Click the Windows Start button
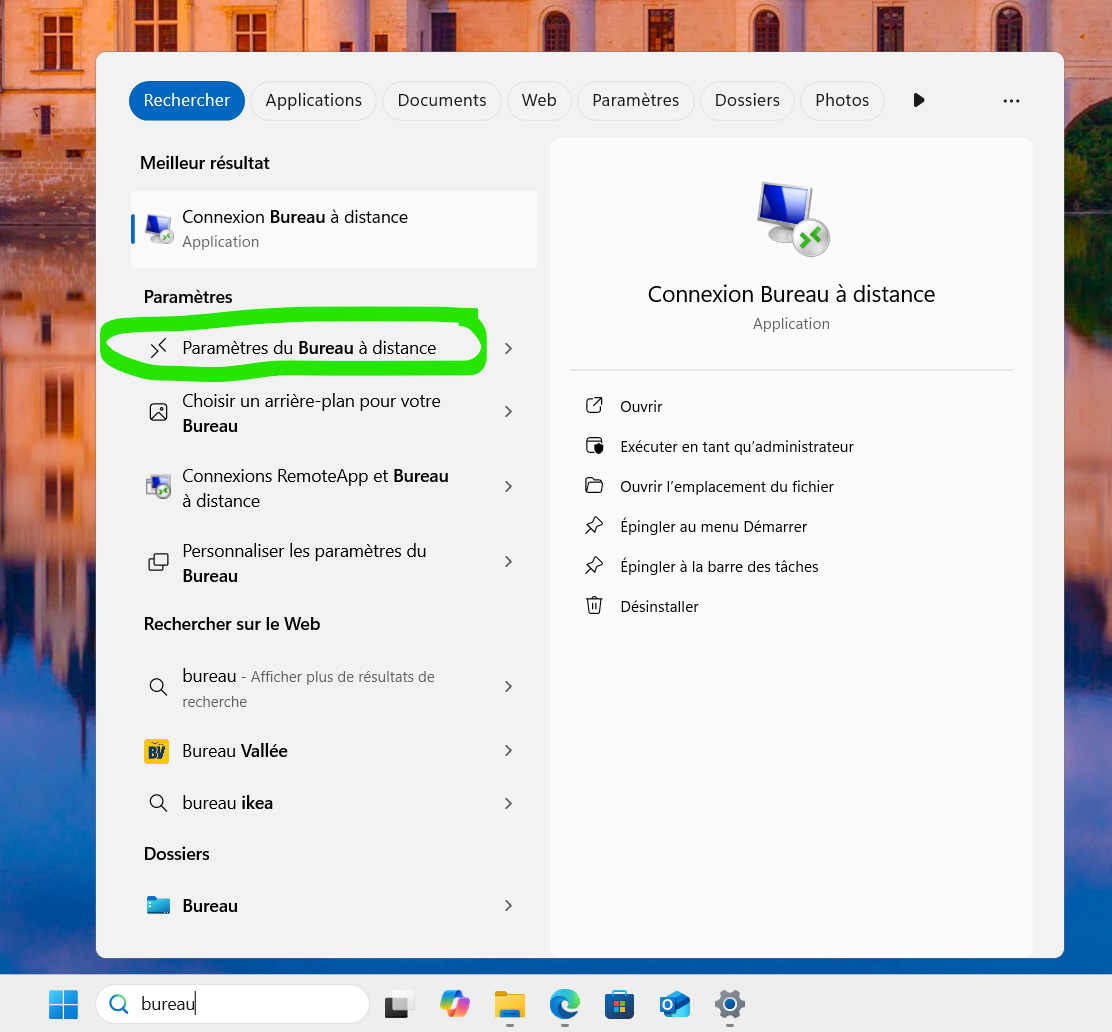 click(x=63, y=1004)
